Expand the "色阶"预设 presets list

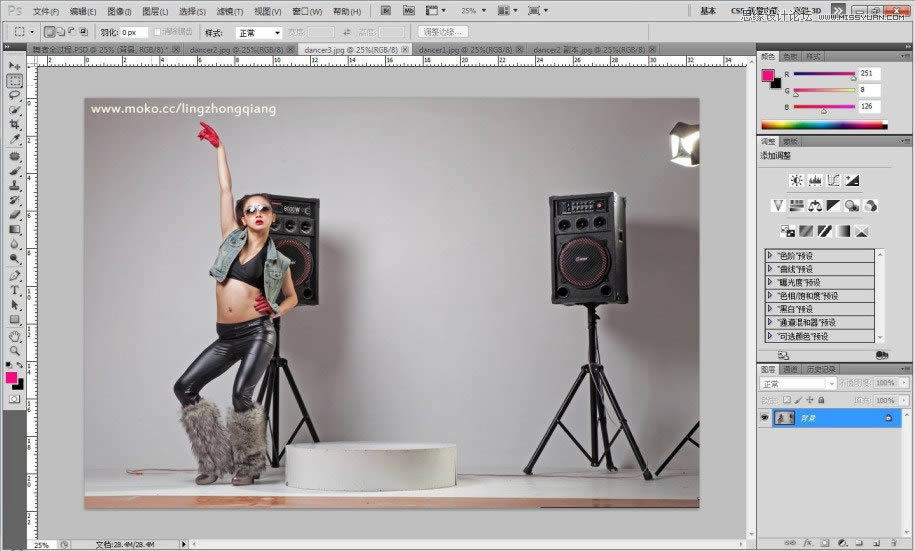point(770,256)
